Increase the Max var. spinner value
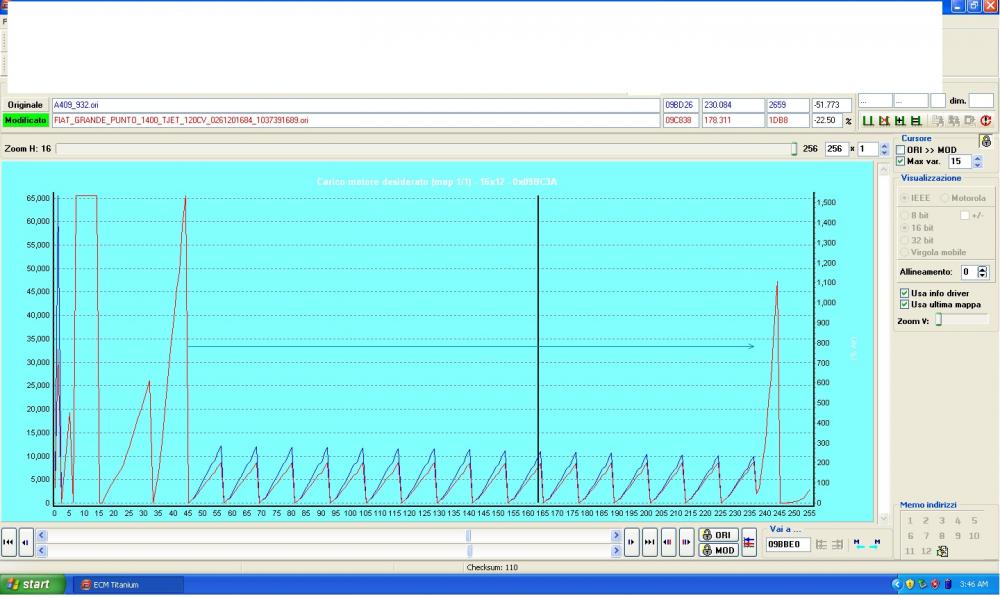This screenshot has height=598, width=1000. (978, 158)
